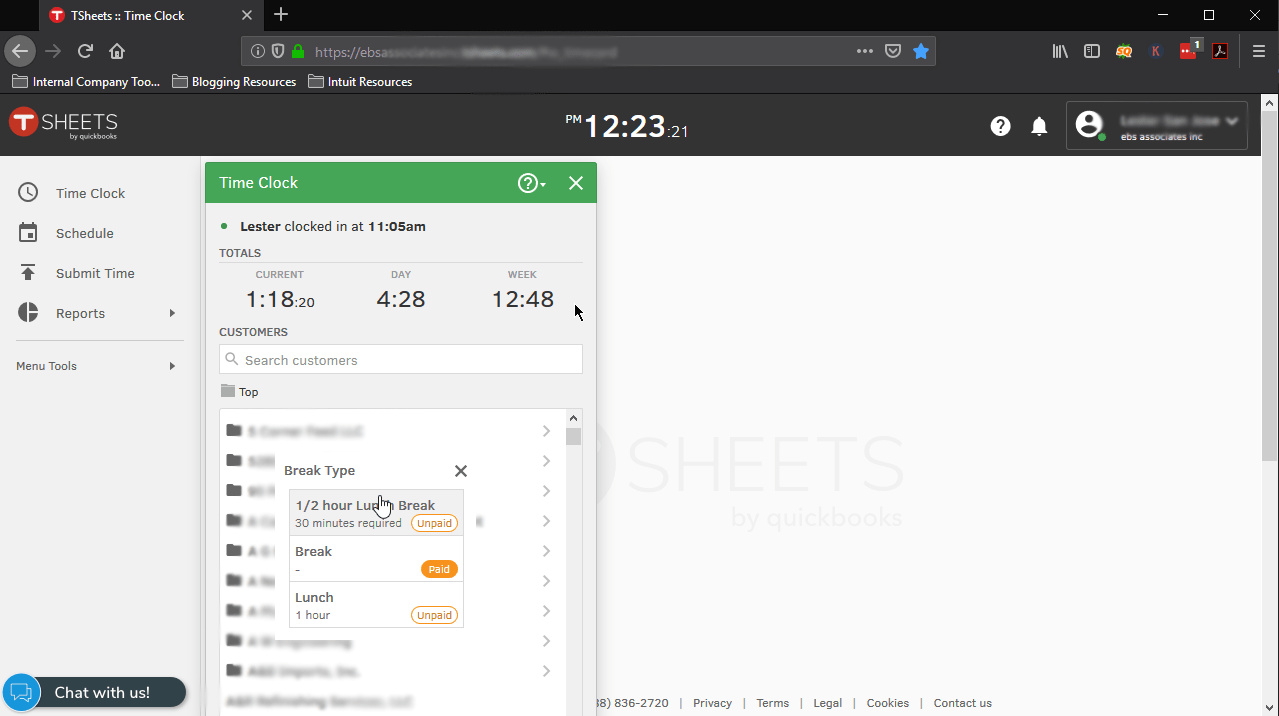Click the TSheets logo in header

point(64,124)
